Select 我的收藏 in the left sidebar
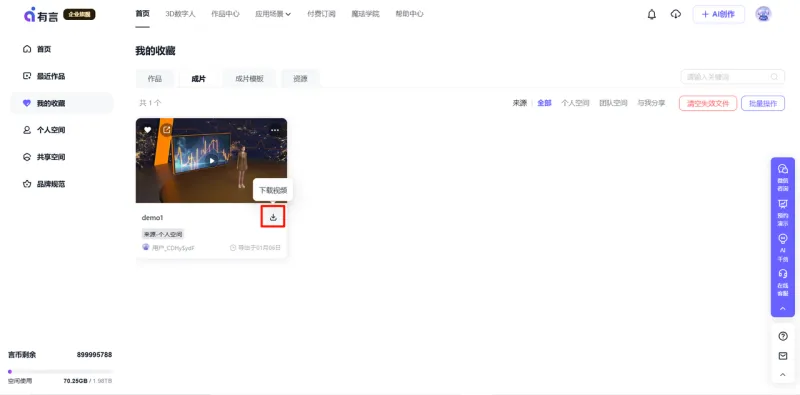800x395 pixels. 61,103
